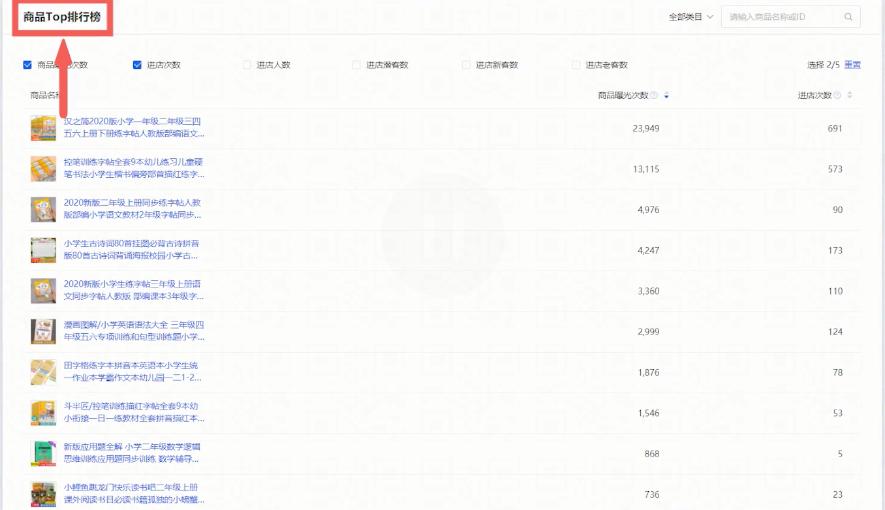
Task: Click thumbnail of 小鲤鱼跳龙门 product
Action: click(x=43, y=494)
